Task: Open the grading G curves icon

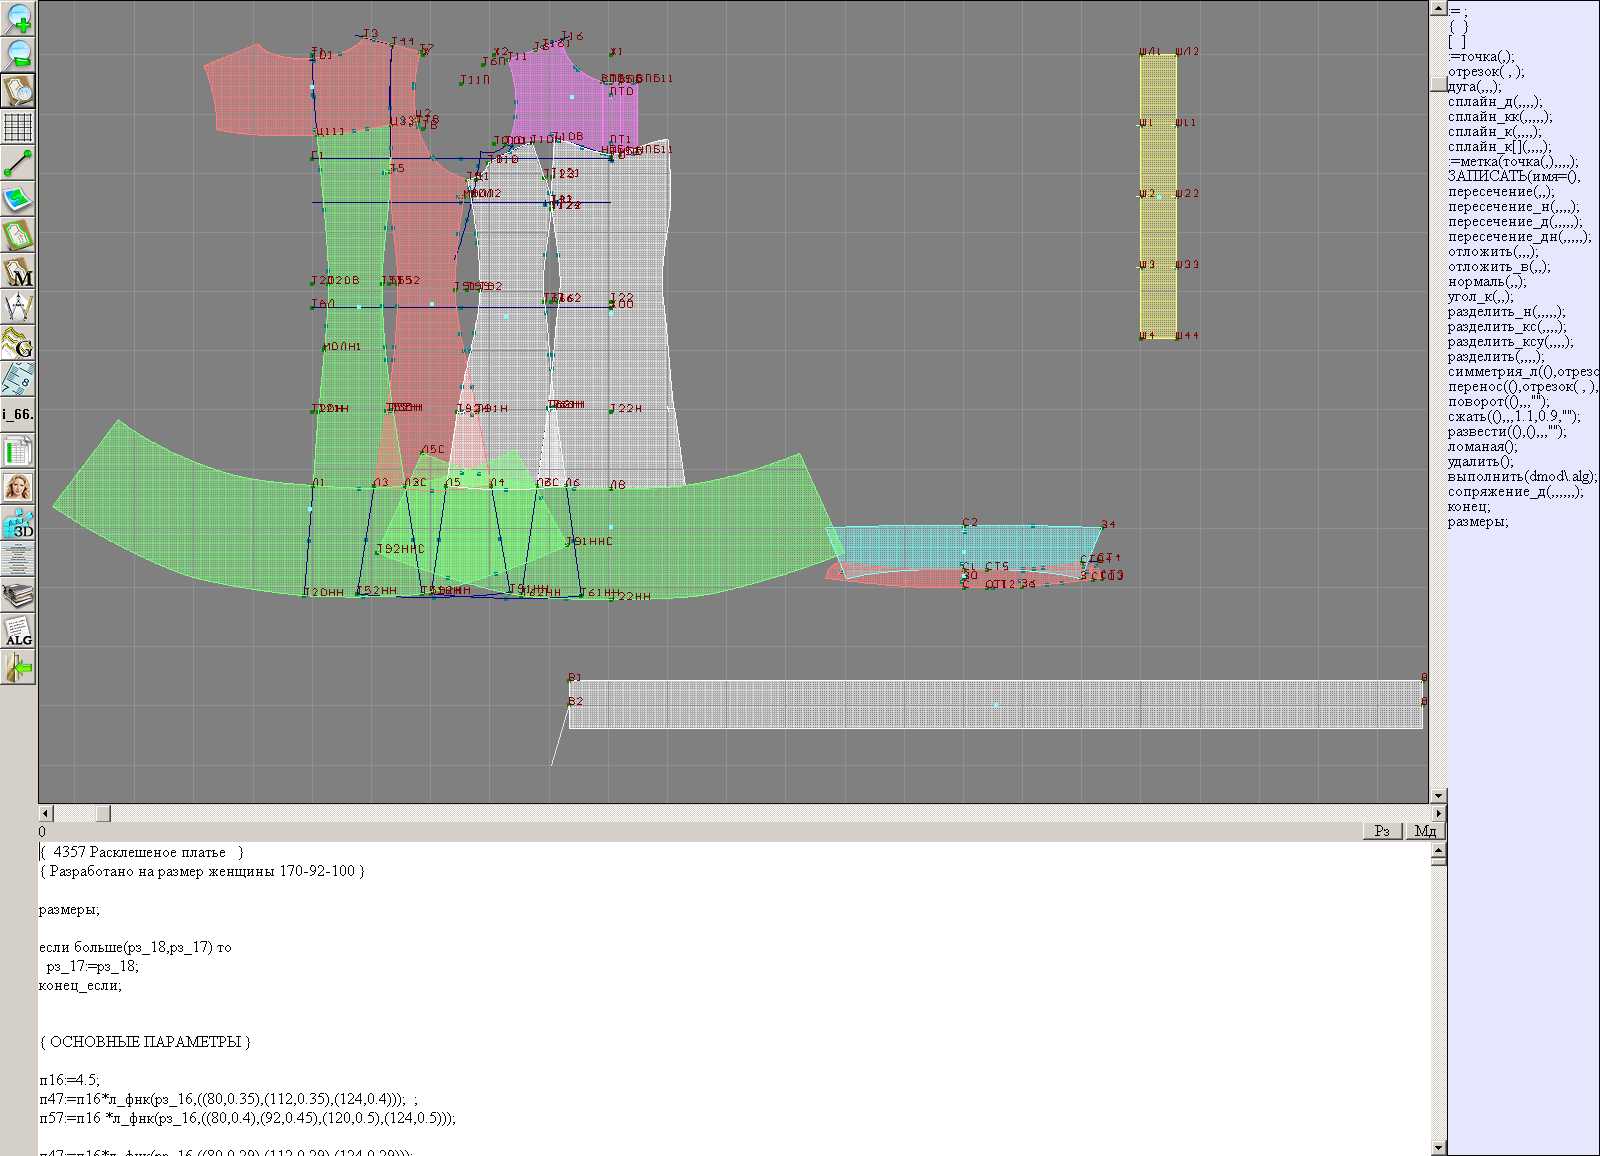Action: pyautogui.click(x=18, y=343)
